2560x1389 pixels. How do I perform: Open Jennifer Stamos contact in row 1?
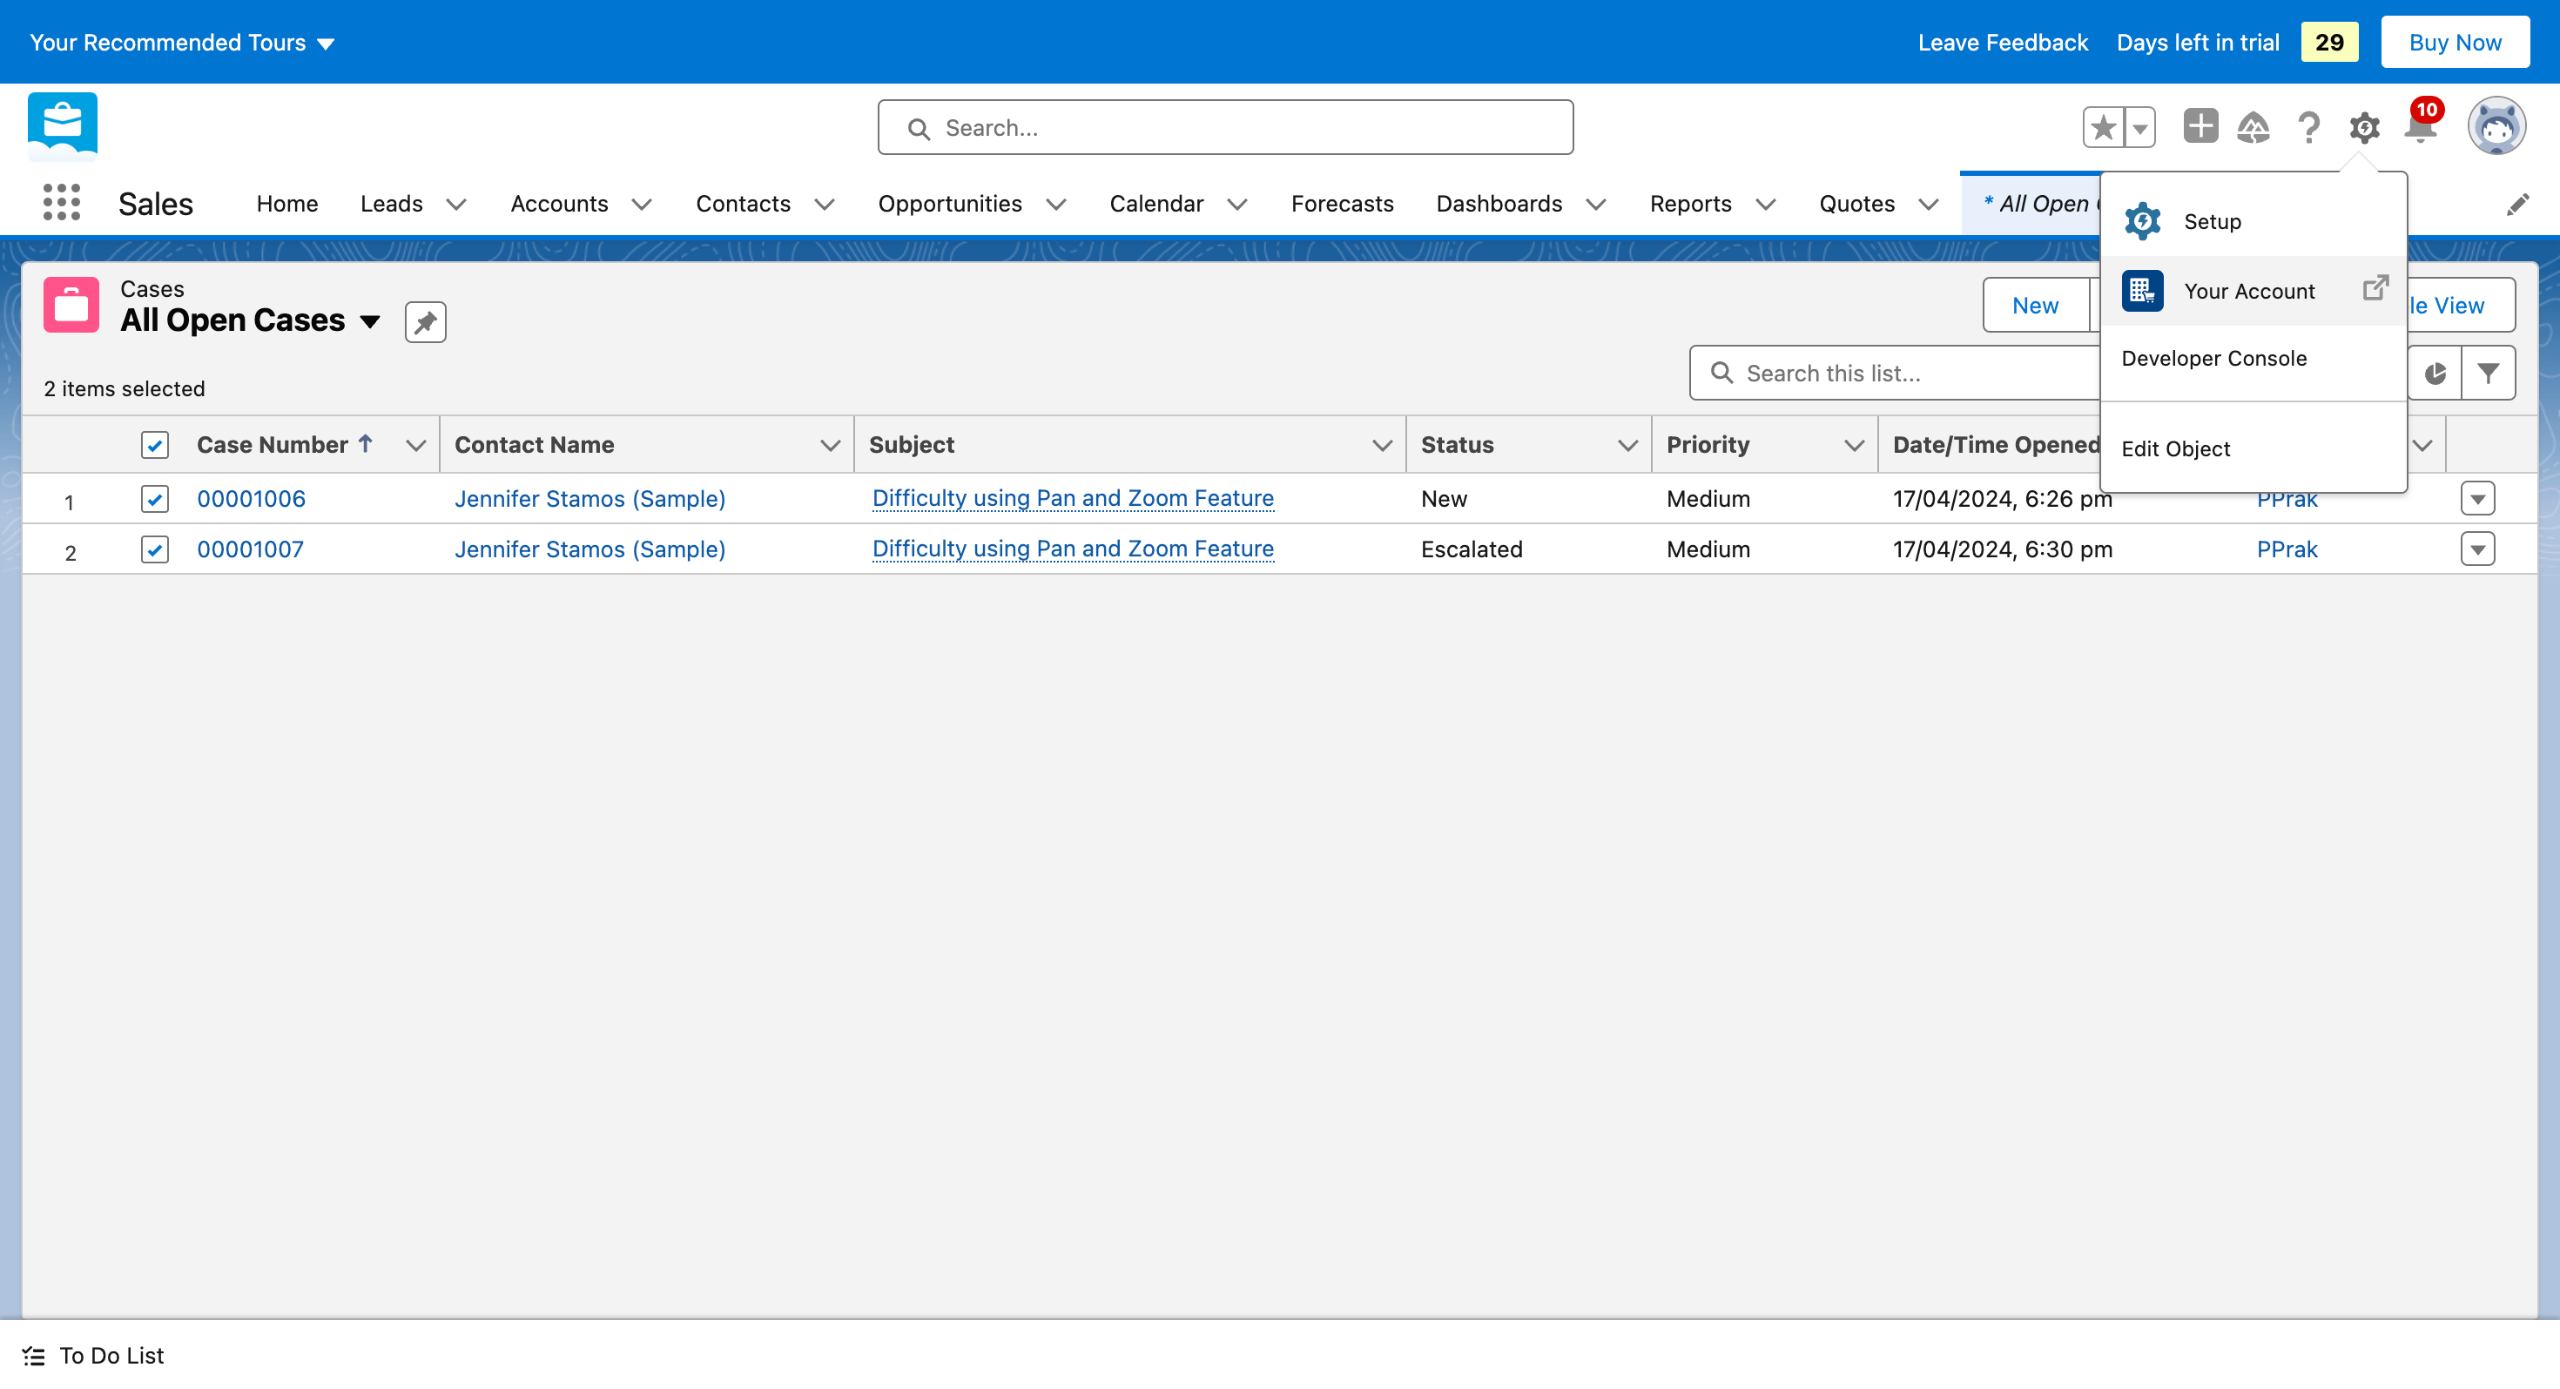590,498
